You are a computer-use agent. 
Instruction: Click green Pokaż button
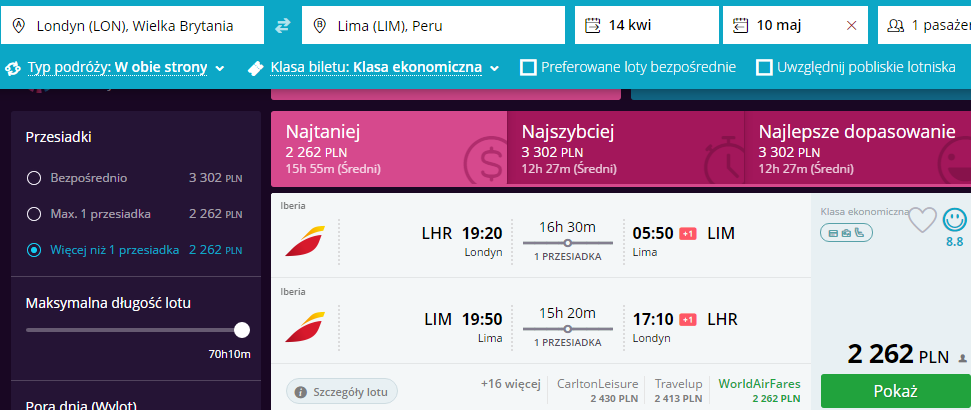(895, 391)
